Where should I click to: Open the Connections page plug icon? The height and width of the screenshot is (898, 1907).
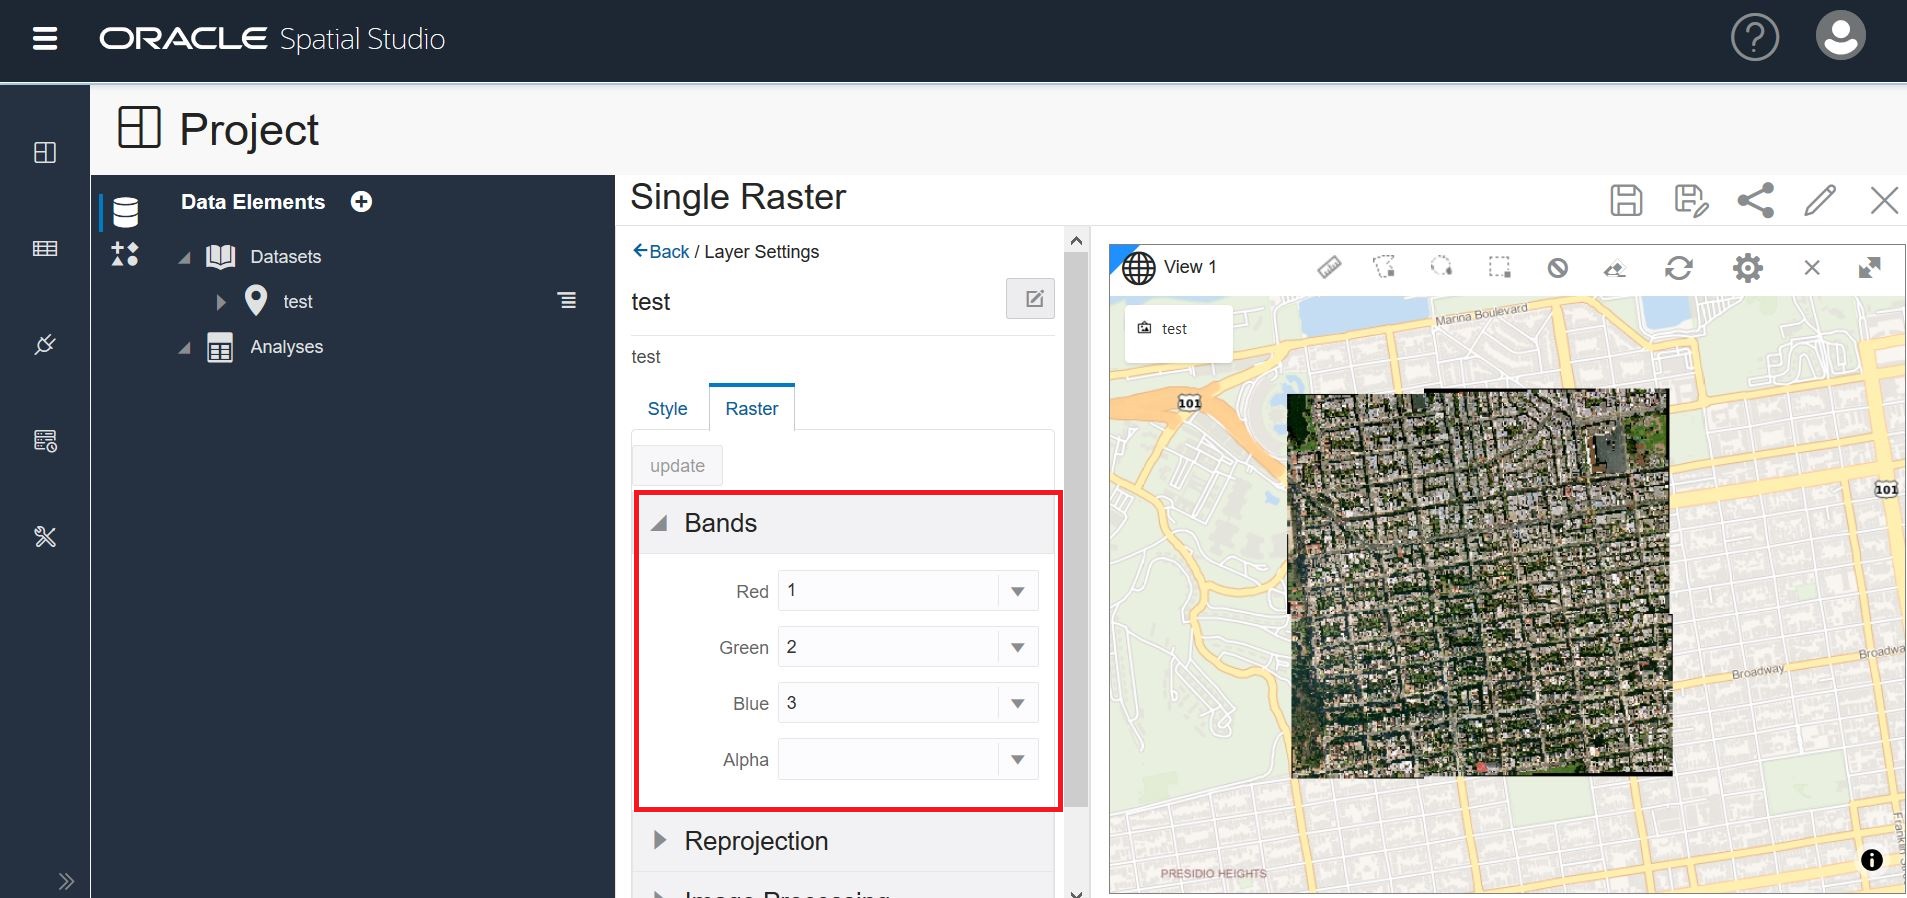pyautogui.click(x=45, y=345)
